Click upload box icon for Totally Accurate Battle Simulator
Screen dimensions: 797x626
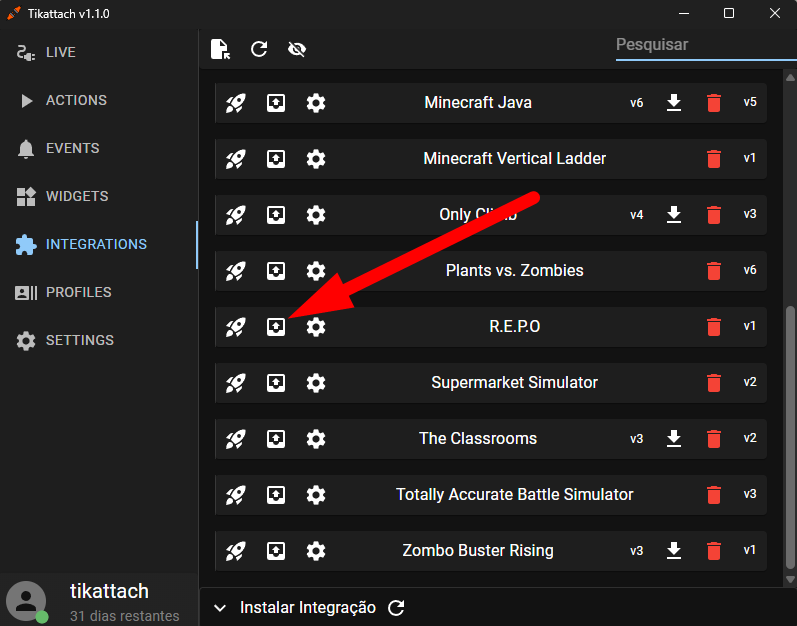pos(276,494)
